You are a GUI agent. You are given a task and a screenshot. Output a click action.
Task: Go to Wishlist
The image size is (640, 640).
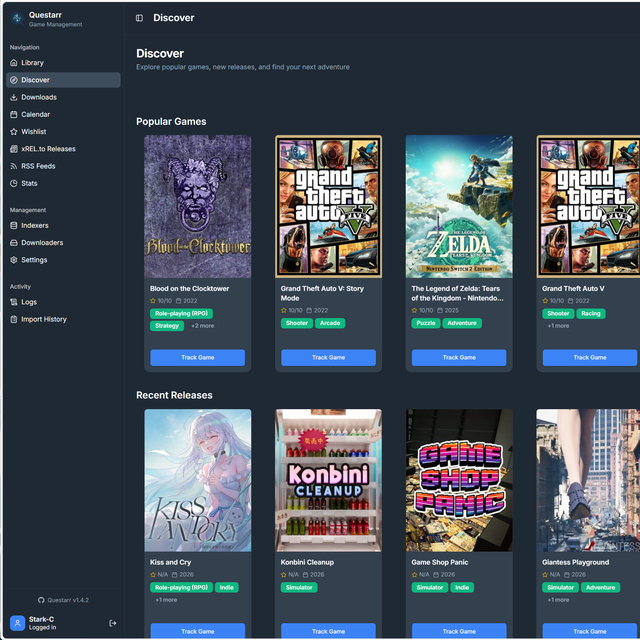[63, 131]
